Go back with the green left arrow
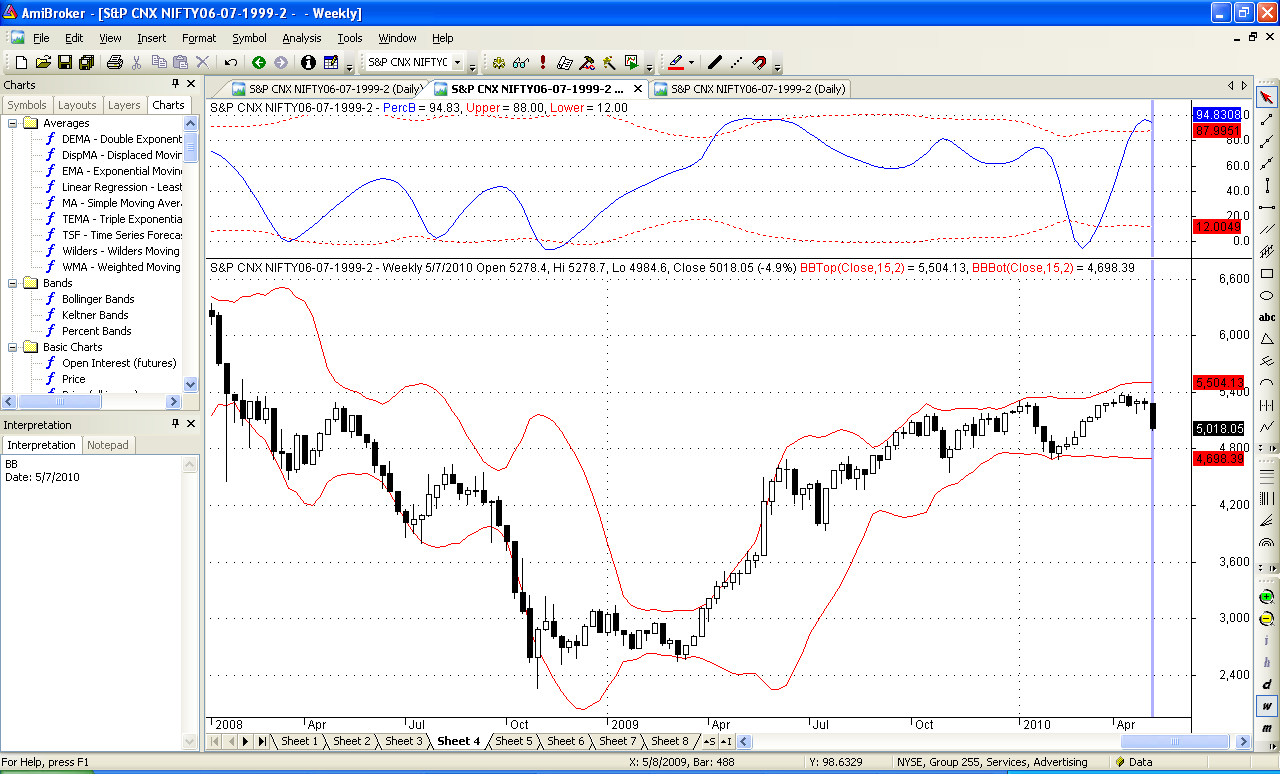Screen dimensions: 1280x774 (259, 62)
